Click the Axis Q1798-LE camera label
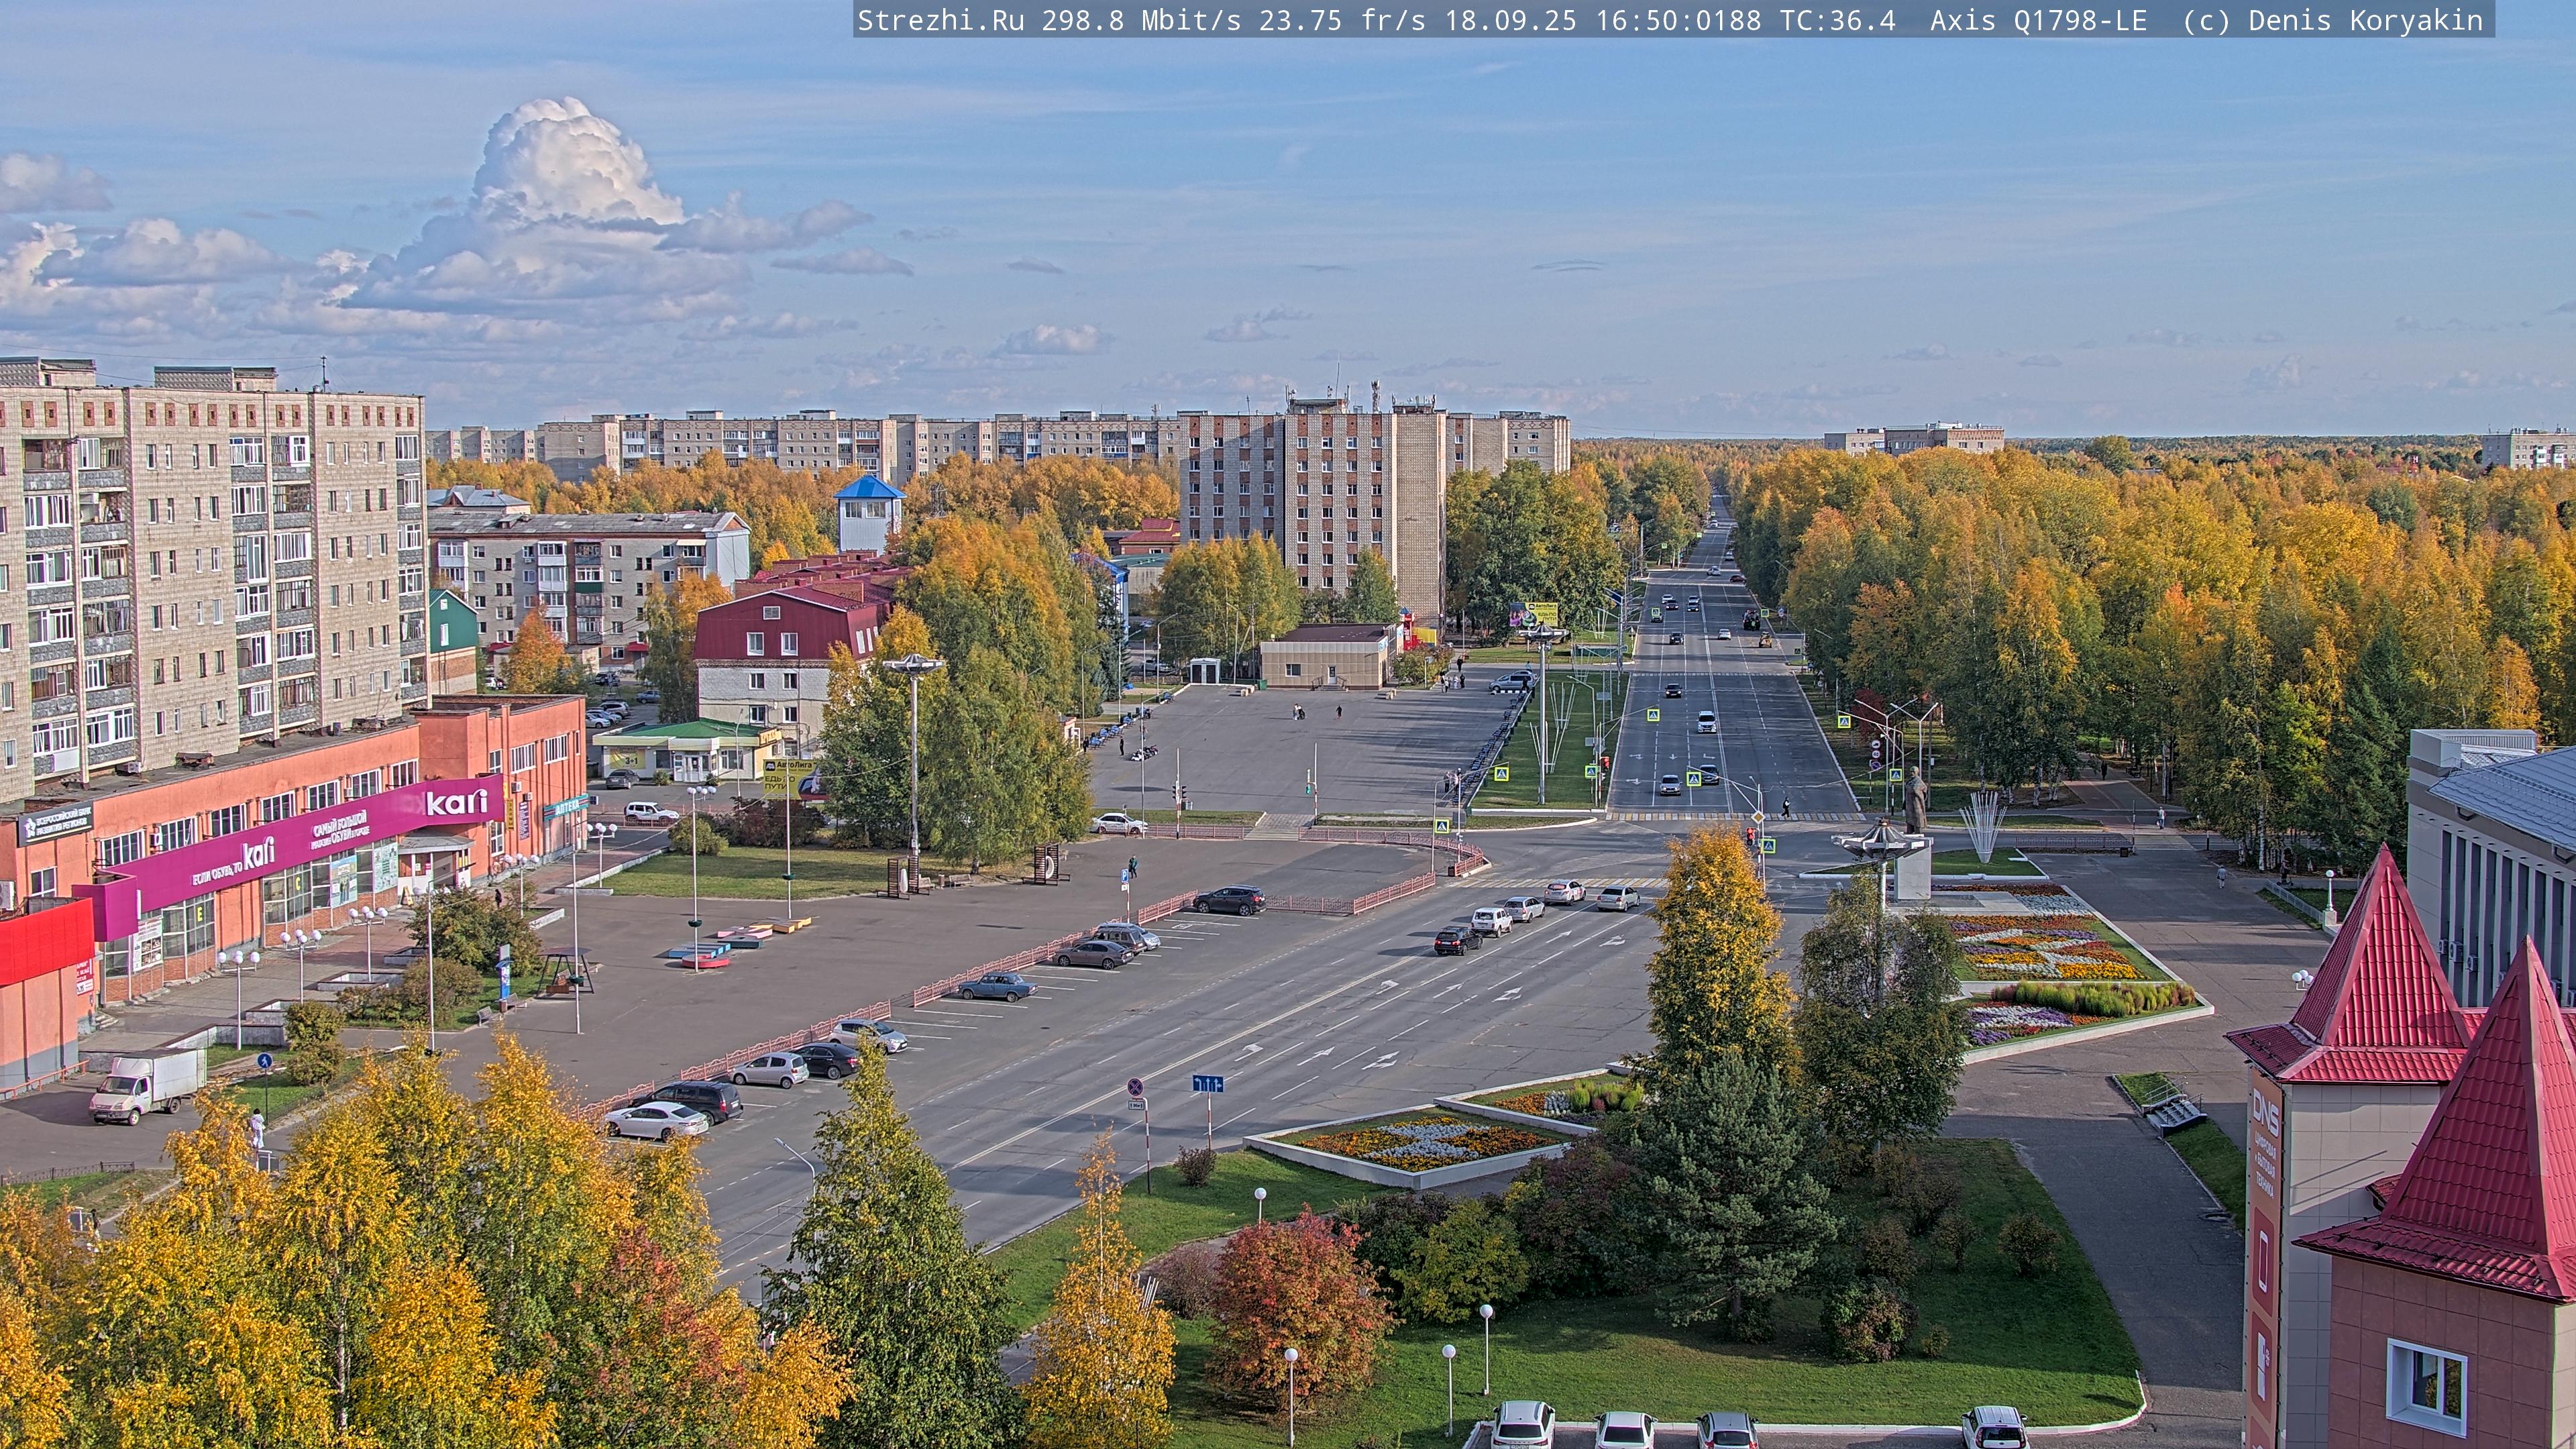The image size is (2576, 1449). pos(2038,20)
